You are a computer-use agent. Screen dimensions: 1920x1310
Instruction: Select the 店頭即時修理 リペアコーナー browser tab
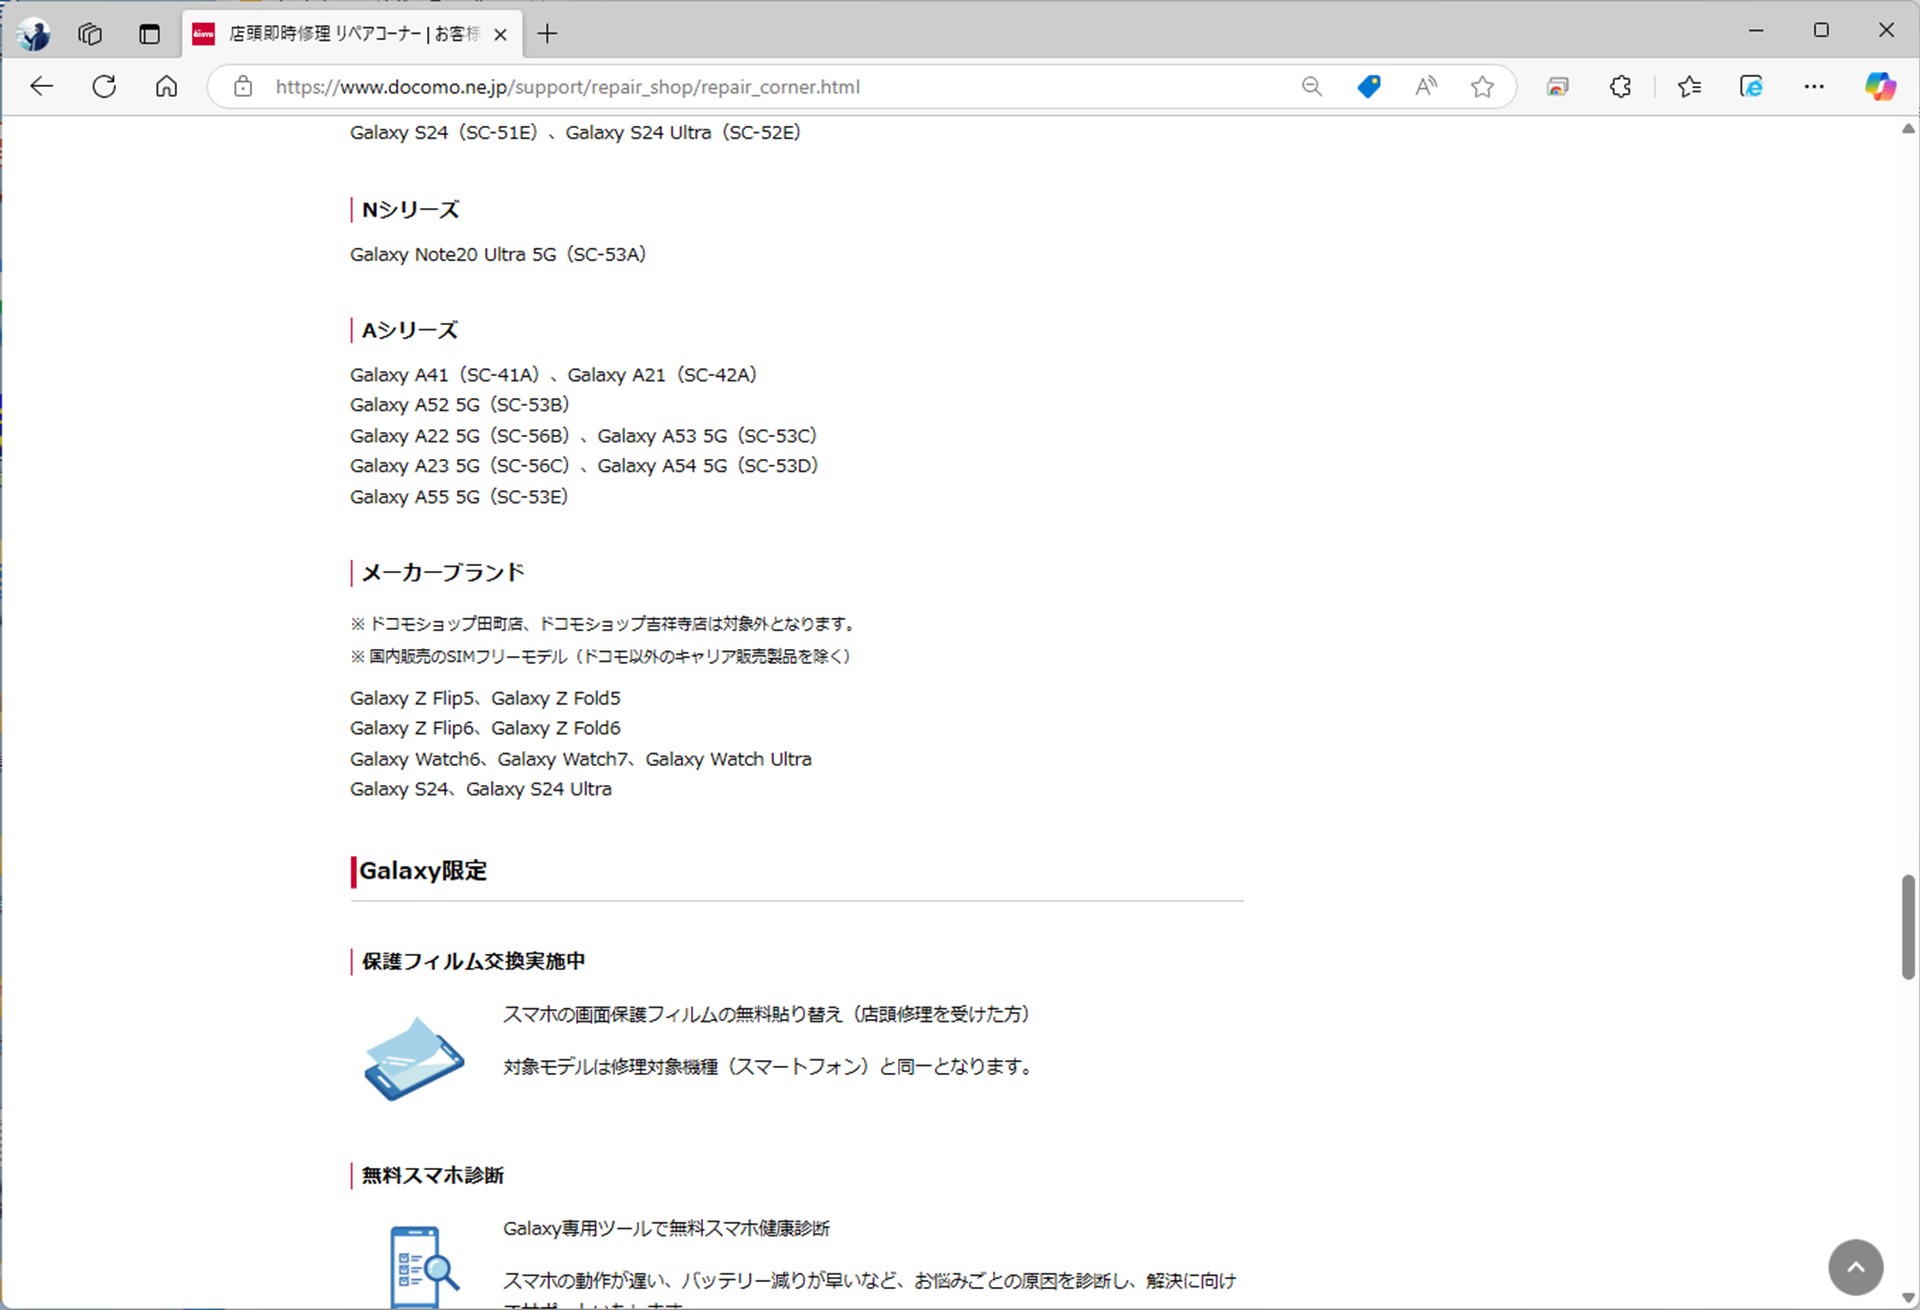352,34
